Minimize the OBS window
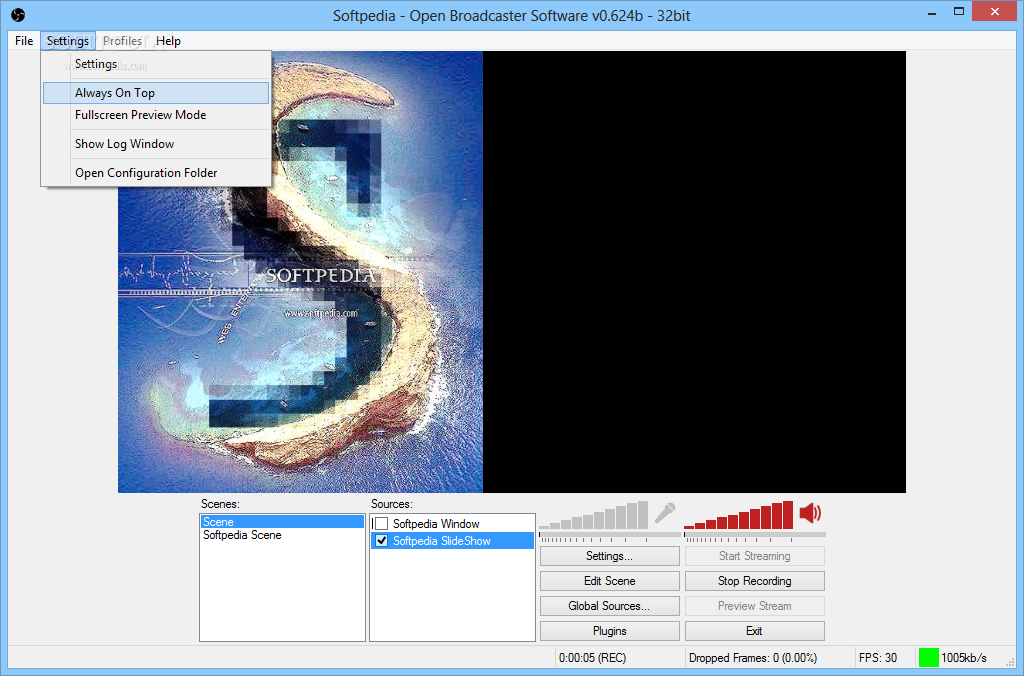1024x676 pixels. 932,12
